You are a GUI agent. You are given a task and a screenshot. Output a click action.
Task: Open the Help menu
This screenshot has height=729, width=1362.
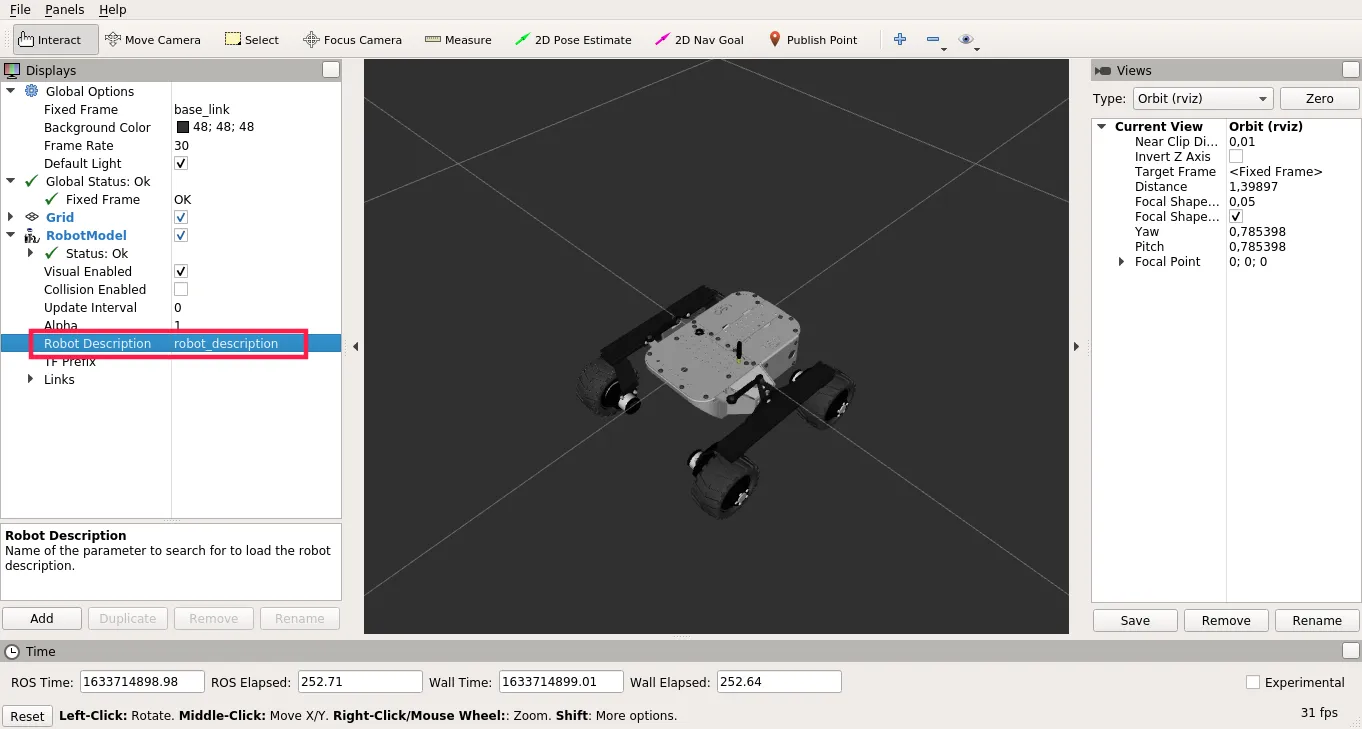pos(112,10)
